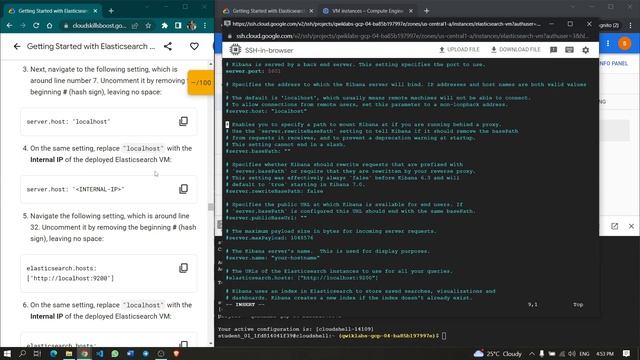Image resolution: width=640 pixels, height=360 pixels.
Task: Open the INFO PANEL link in Cloud Console
Action: 613,63
